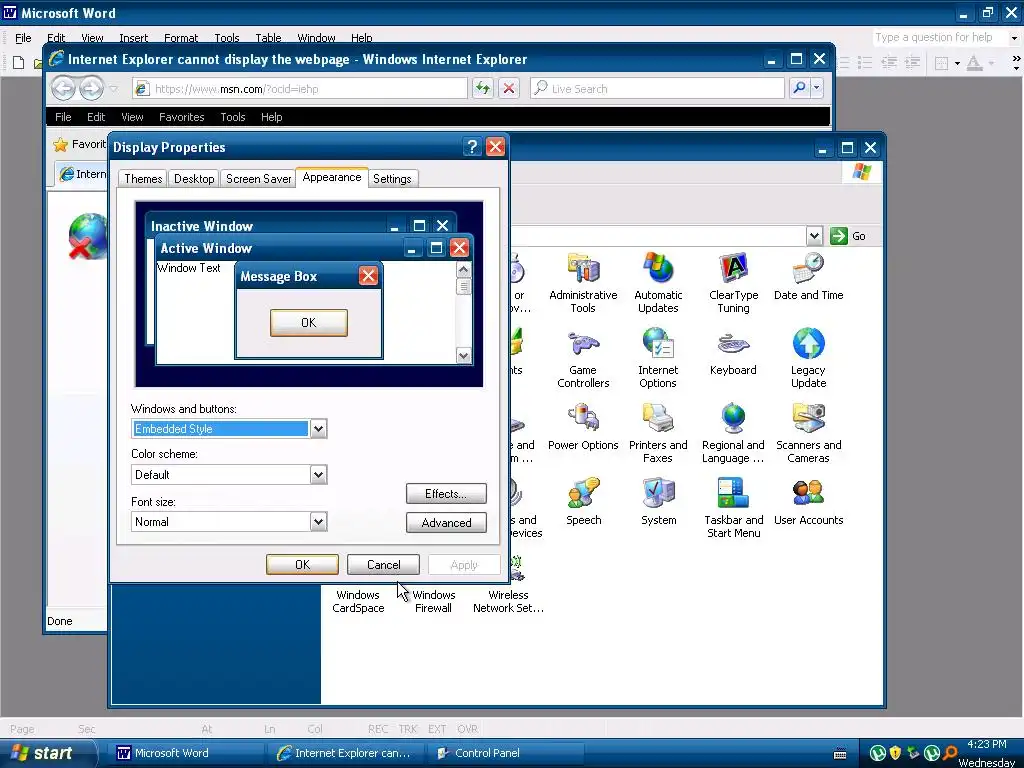Click Internet Explorer forward arrow

[x=91, y=88]
